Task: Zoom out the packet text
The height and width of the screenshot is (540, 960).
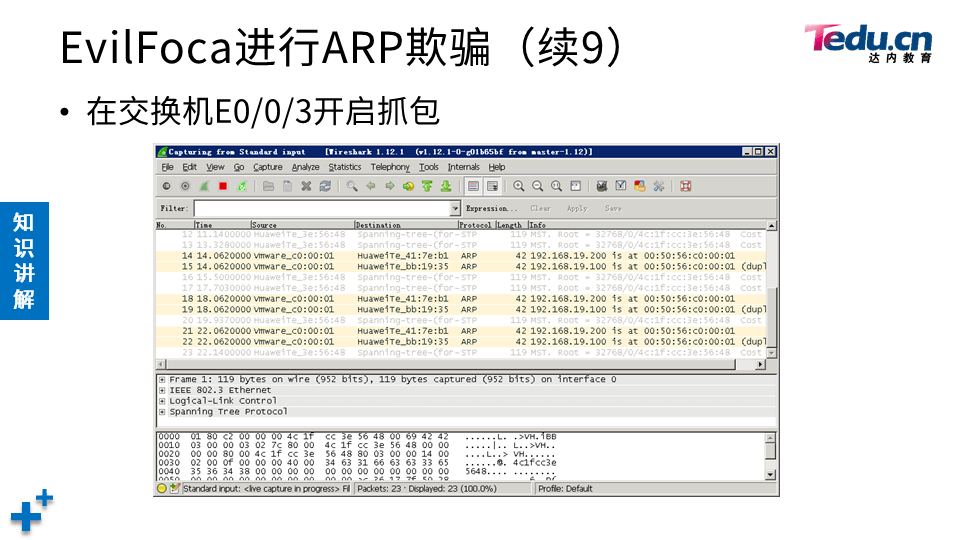Action: 538,186
